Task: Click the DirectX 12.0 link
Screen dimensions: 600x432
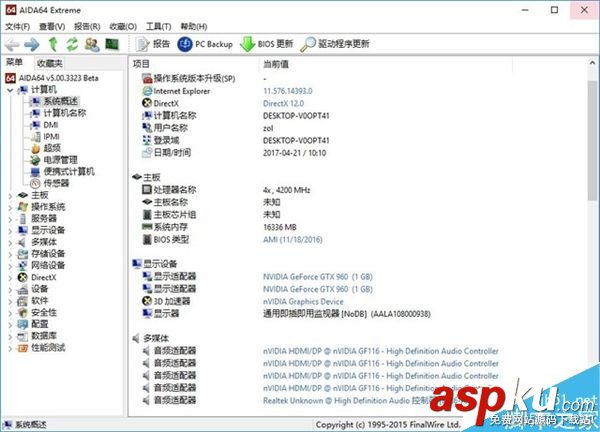Action: click(284, 103)
